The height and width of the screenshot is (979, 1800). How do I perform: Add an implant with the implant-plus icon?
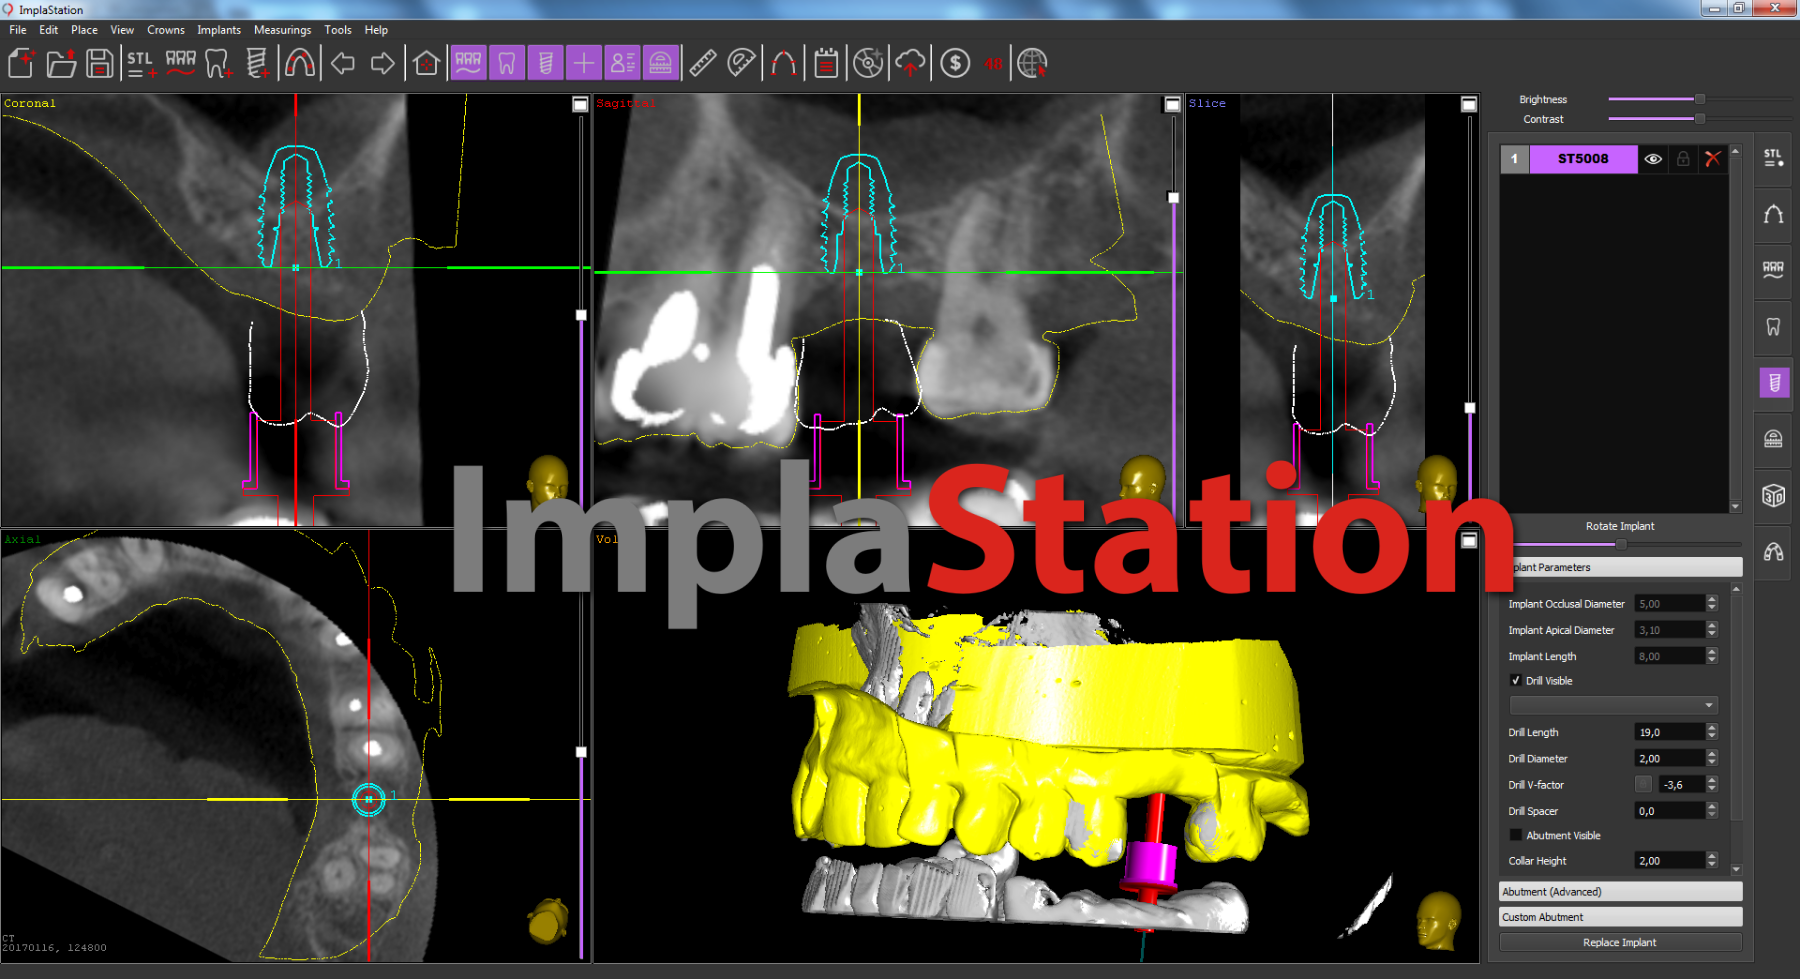(257, 63)
